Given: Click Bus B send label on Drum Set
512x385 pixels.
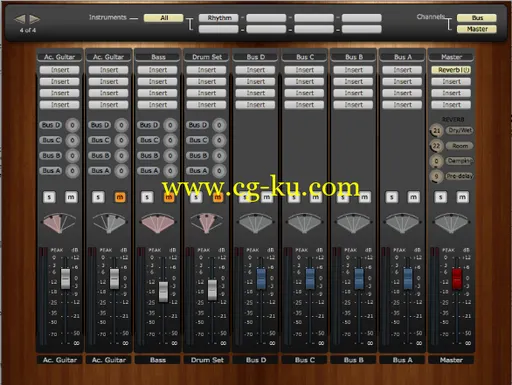Looking at the screenshot, I should (198, 156).
